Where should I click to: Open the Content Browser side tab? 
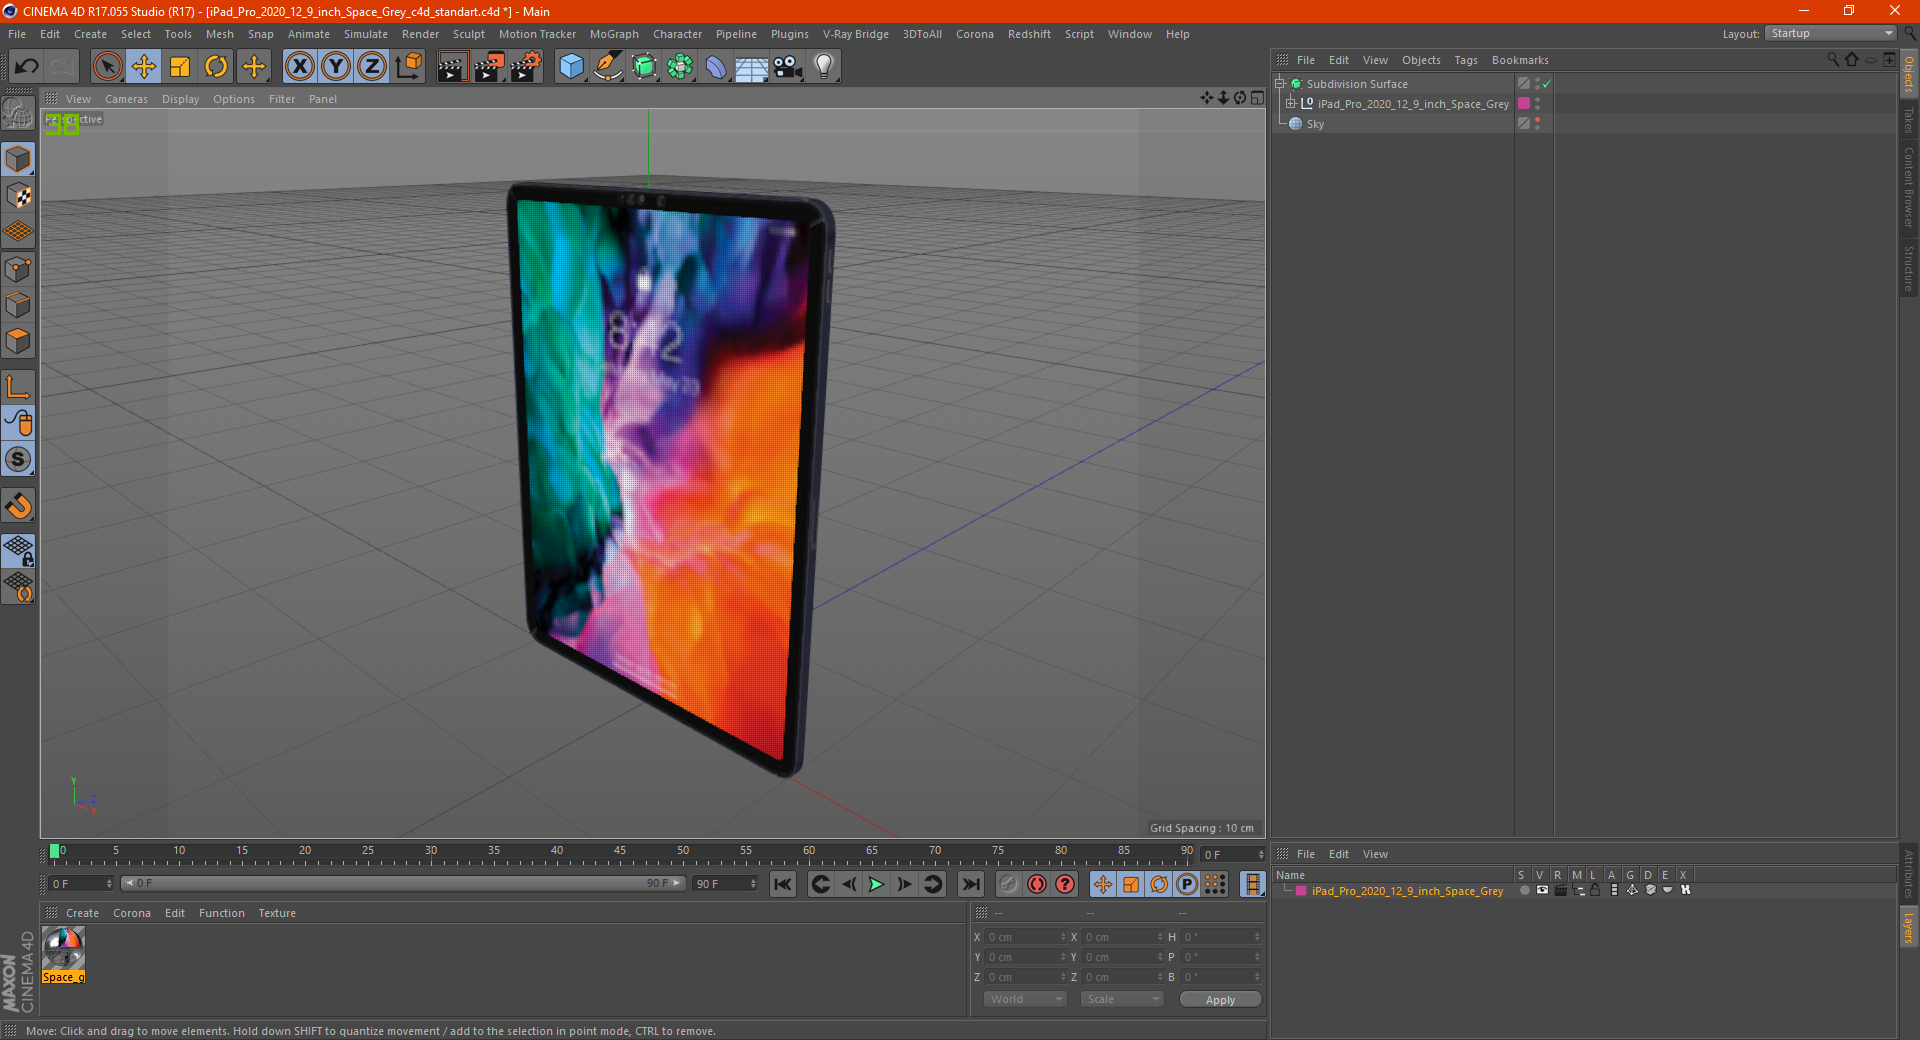click(1909, 187)
